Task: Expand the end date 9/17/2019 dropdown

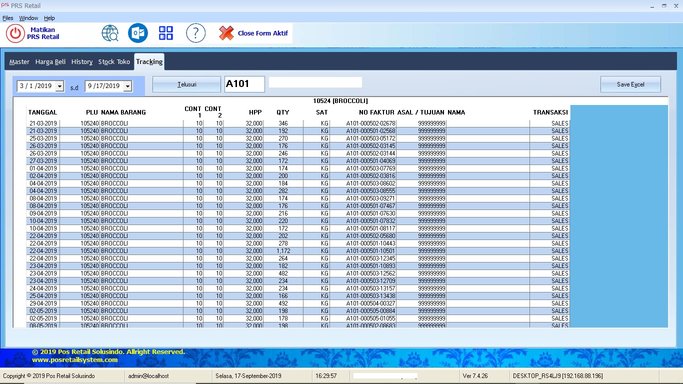Action: tap(127, 86)
